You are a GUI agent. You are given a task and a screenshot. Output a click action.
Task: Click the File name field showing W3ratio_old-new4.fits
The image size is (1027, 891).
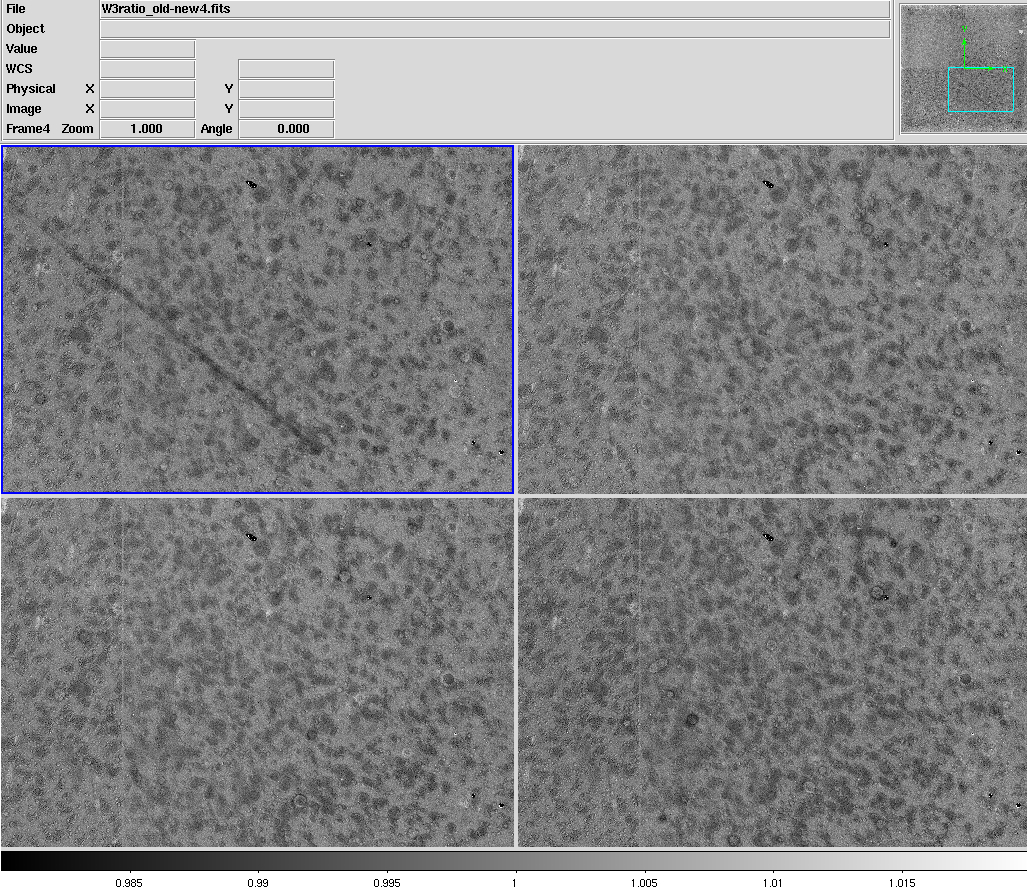point(495,9)
